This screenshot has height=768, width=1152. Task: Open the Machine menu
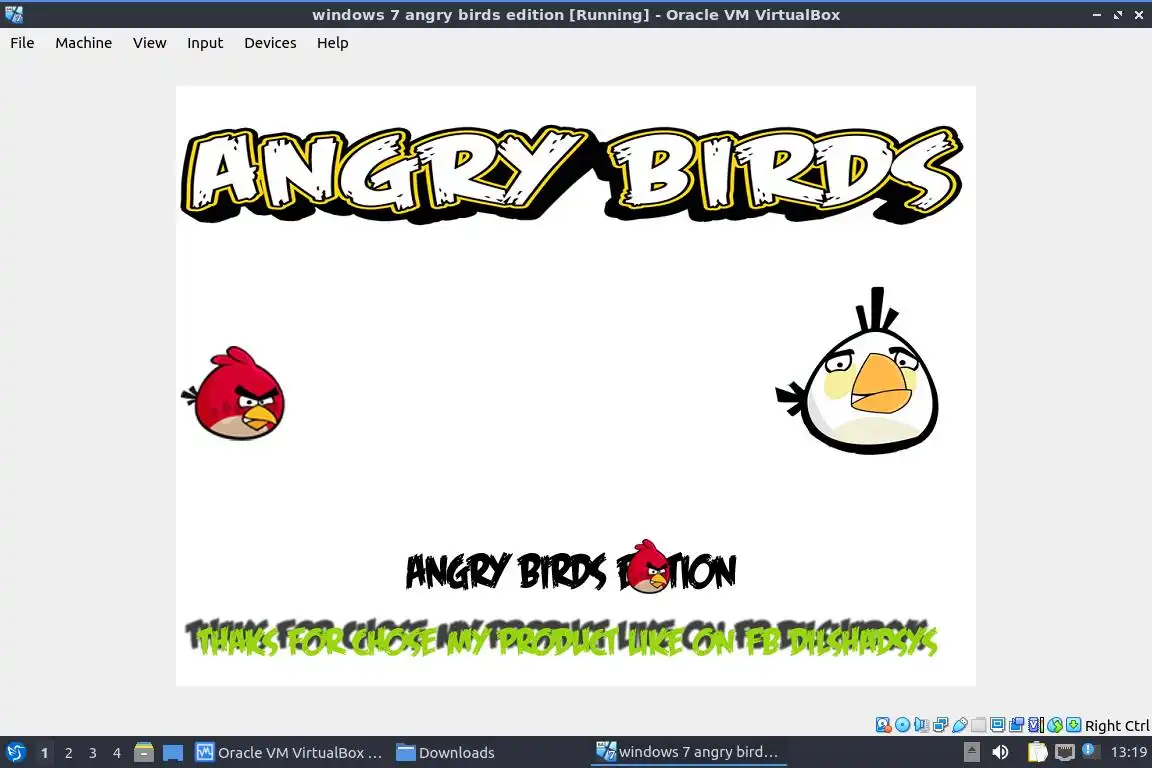pos(83,43)
